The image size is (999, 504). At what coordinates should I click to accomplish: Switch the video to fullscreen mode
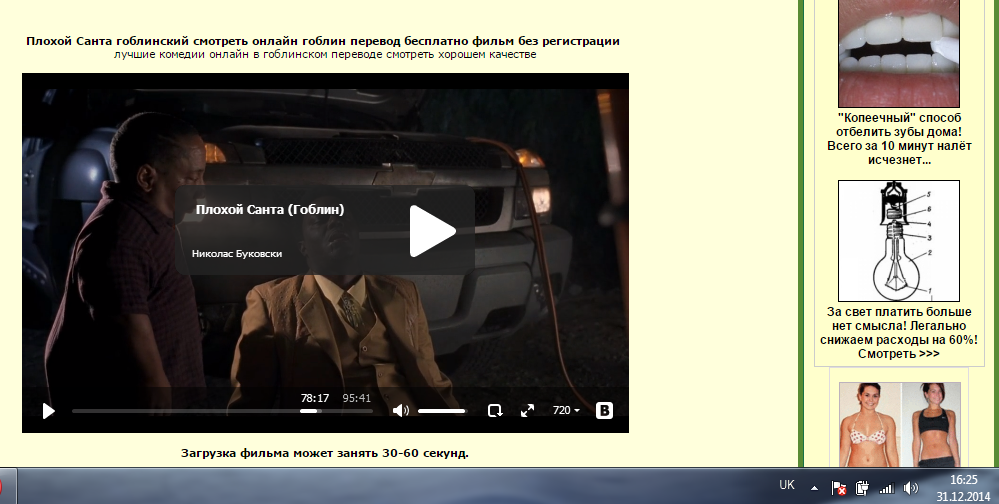coord(528,411)
